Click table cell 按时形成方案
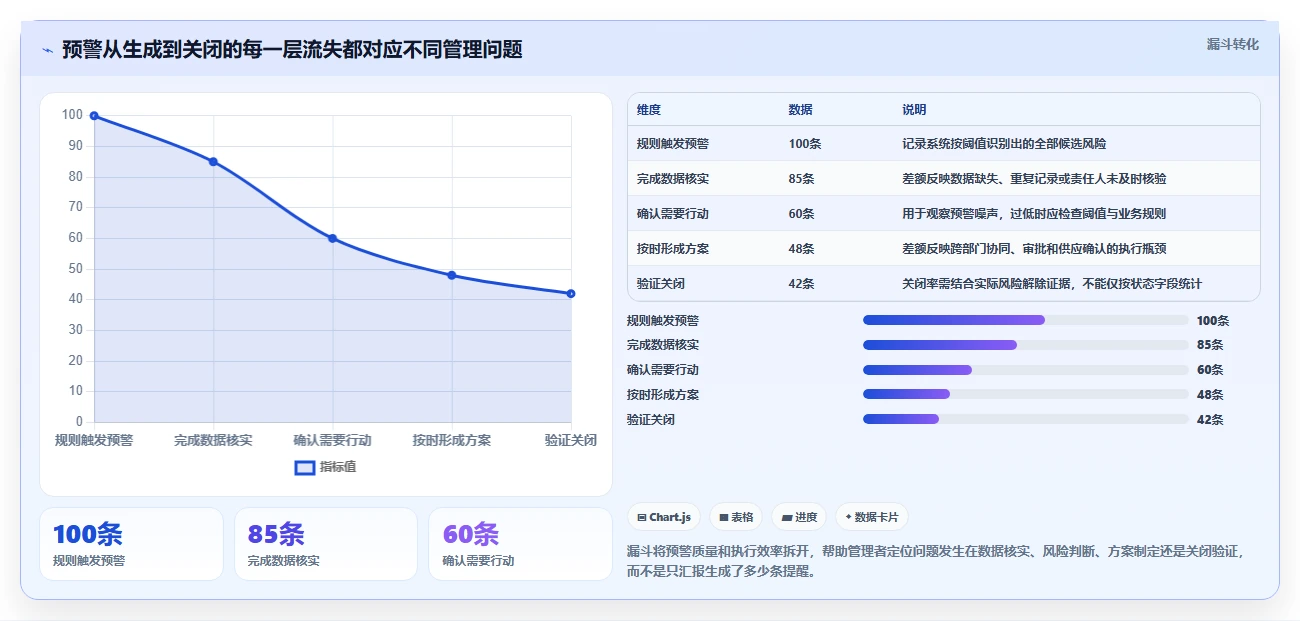The image size is (1300, 621). 673,249
